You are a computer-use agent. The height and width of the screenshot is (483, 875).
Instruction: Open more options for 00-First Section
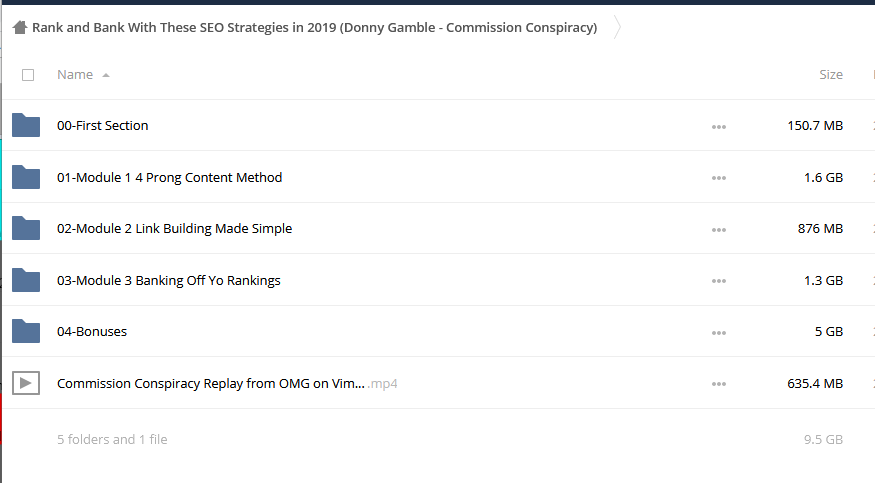[x=719, y=127]
